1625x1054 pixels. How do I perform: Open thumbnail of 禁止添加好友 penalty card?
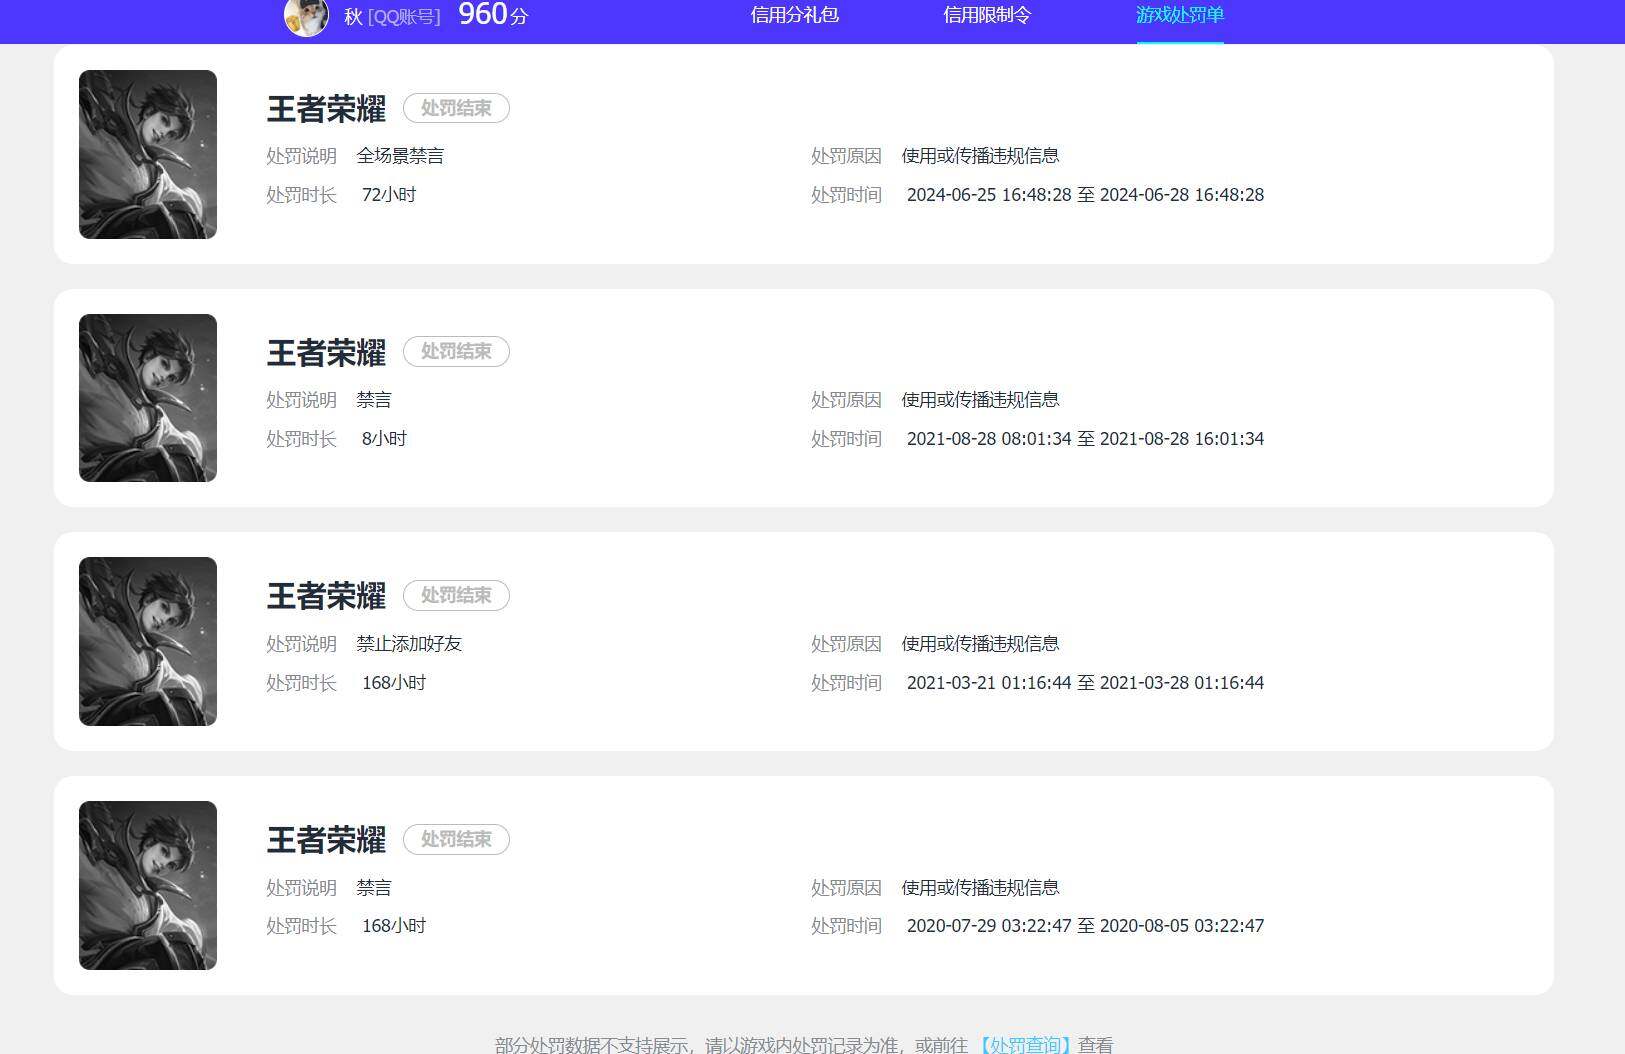click(x=148, y=641)
